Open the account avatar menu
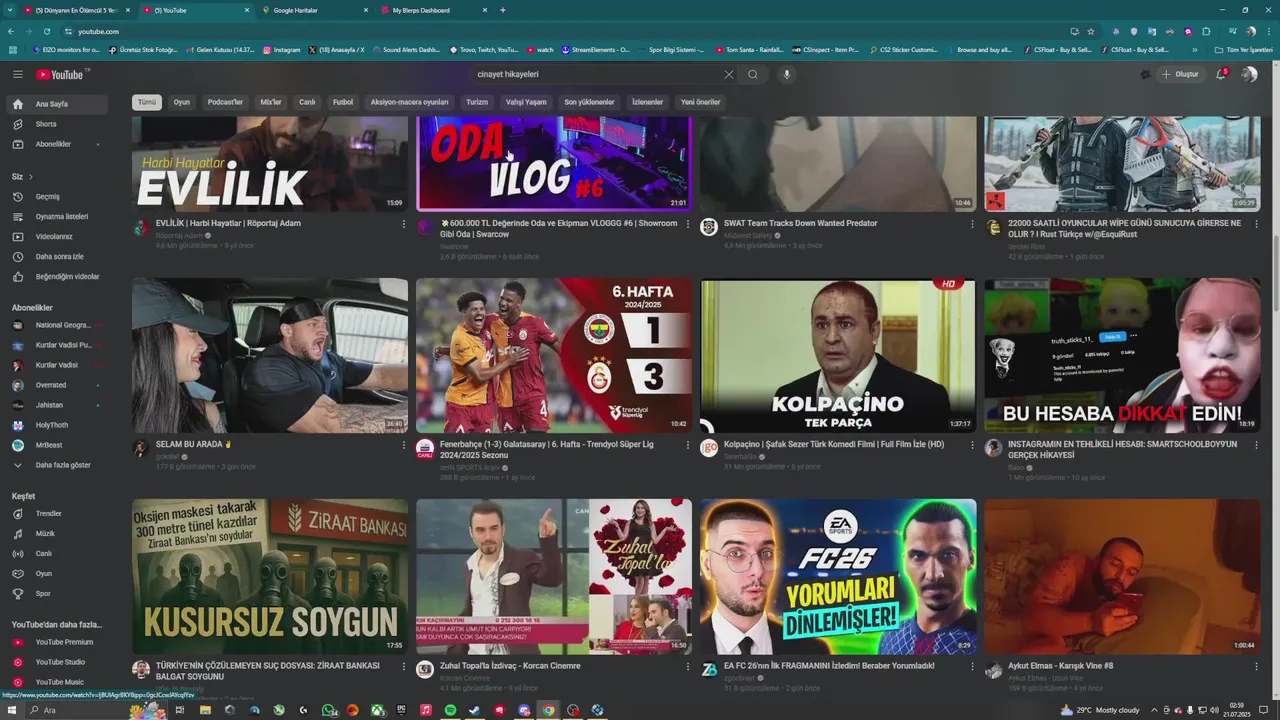The image size is (1280, 720). (1249, 74)
